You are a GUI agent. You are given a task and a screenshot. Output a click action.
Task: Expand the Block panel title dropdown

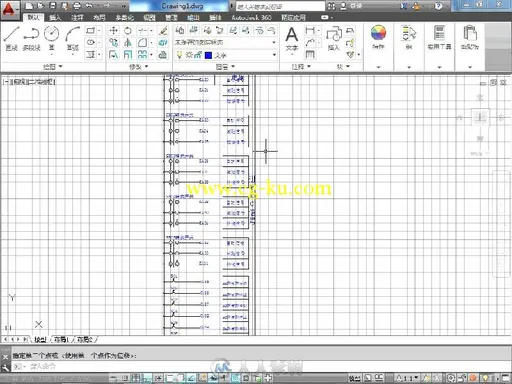point(343,67)
